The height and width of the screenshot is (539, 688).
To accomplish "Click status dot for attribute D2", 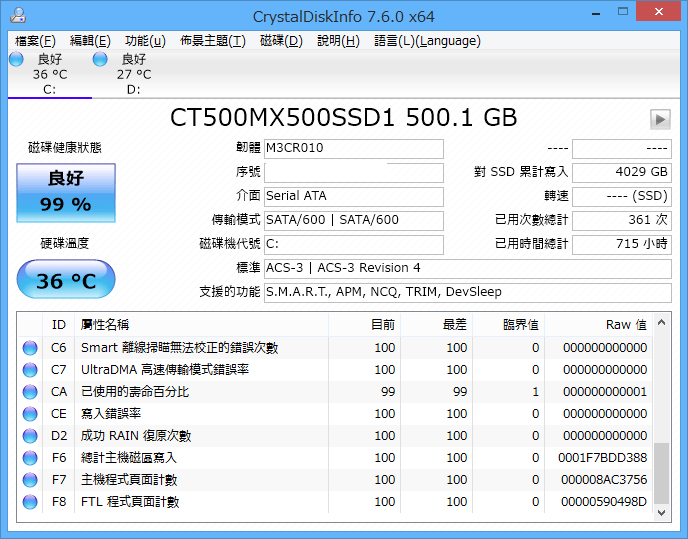I will click(x=30, y=435).
